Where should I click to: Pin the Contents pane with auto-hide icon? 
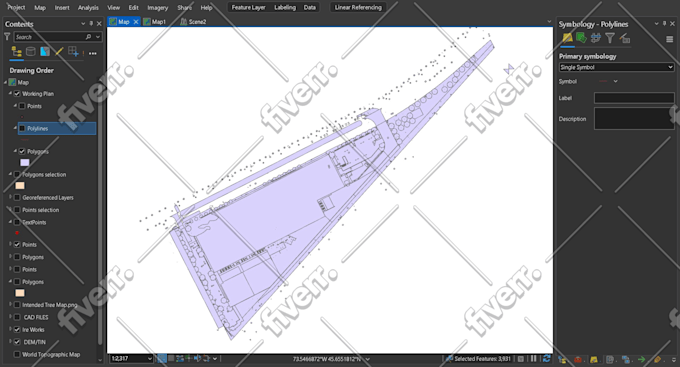91,23
